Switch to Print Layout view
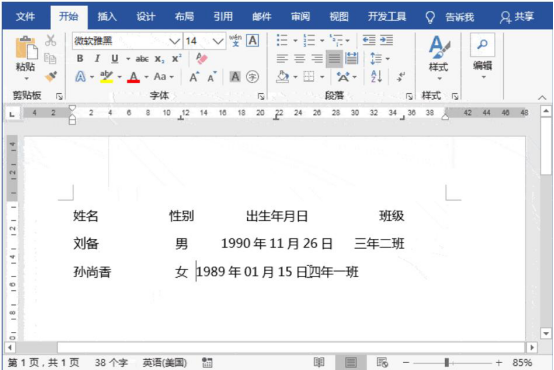Viewport: 554px width, 370px height. (351, 362)
